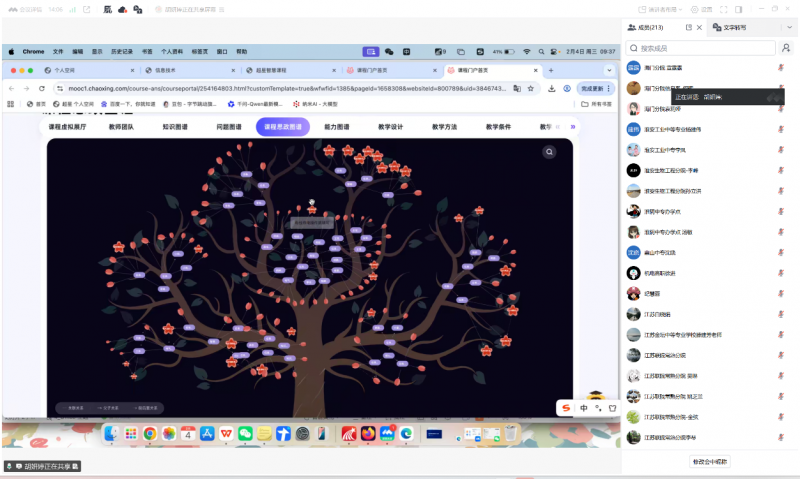Click Chrome reload page icon
Image resolution: width=800 pixels, height=479 pixels.
click(41, 88)
